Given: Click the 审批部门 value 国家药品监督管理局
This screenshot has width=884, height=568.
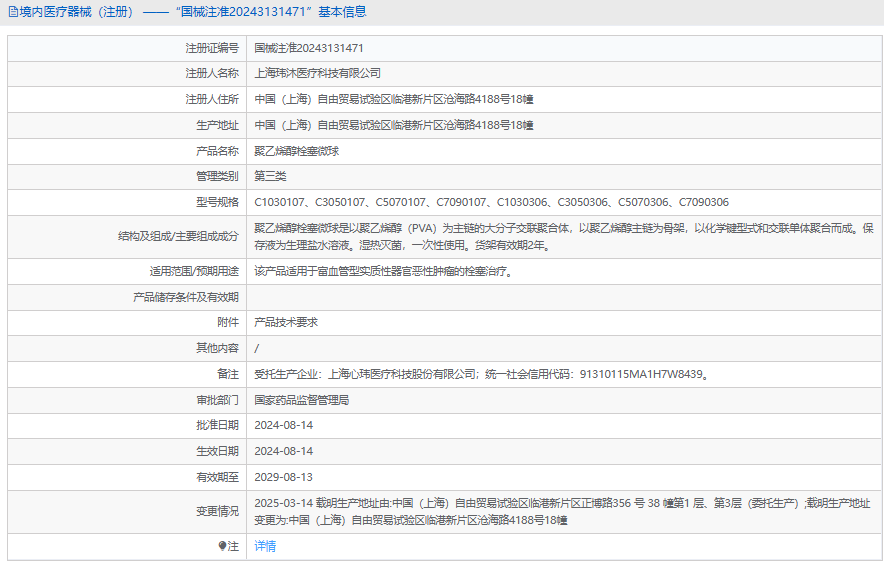Looking at the screenshot, I should point(301,400).
